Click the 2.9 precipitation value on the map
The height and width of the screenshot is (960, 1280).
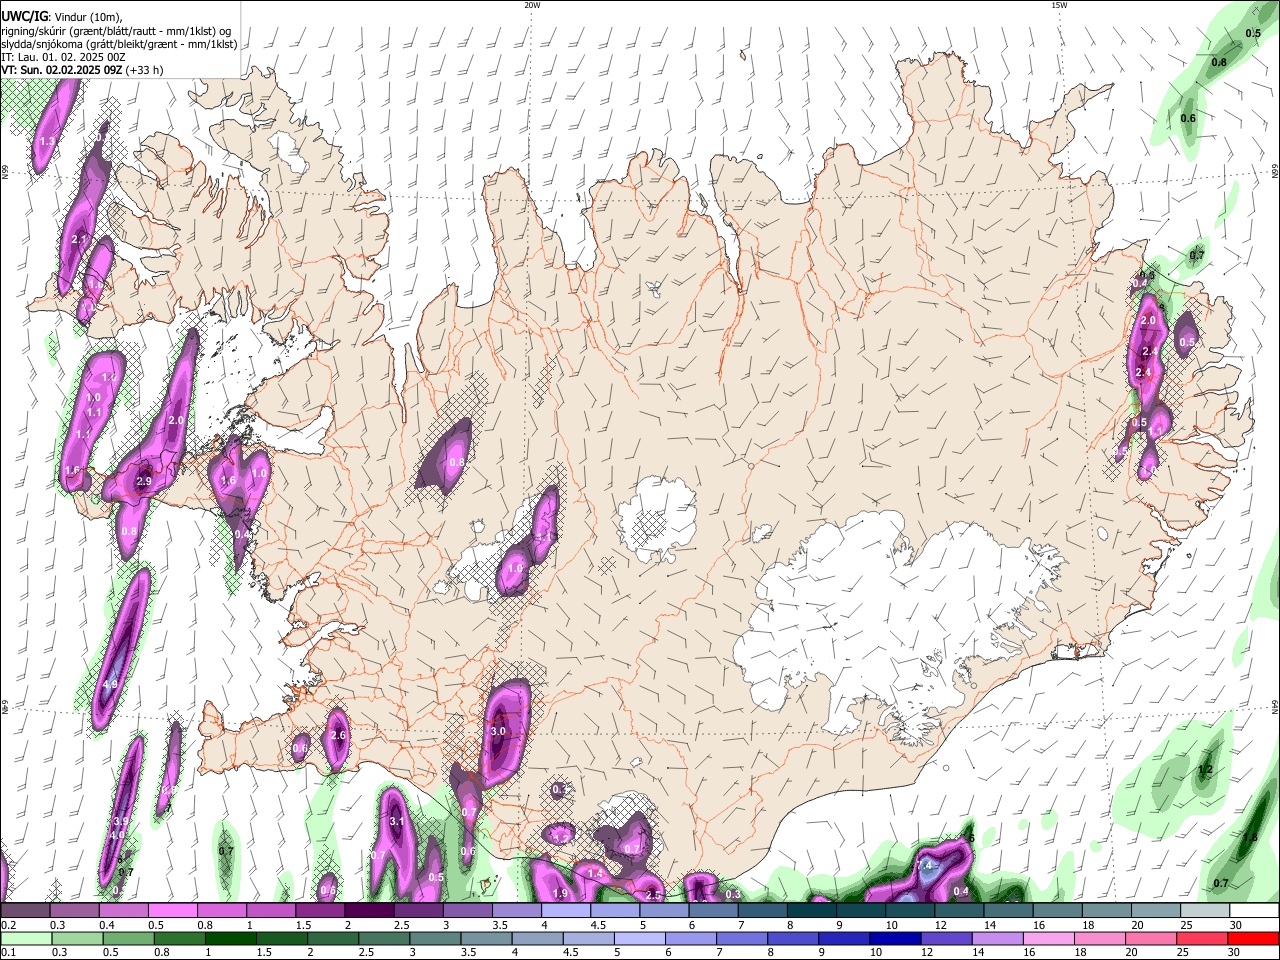tap(143, 481)
